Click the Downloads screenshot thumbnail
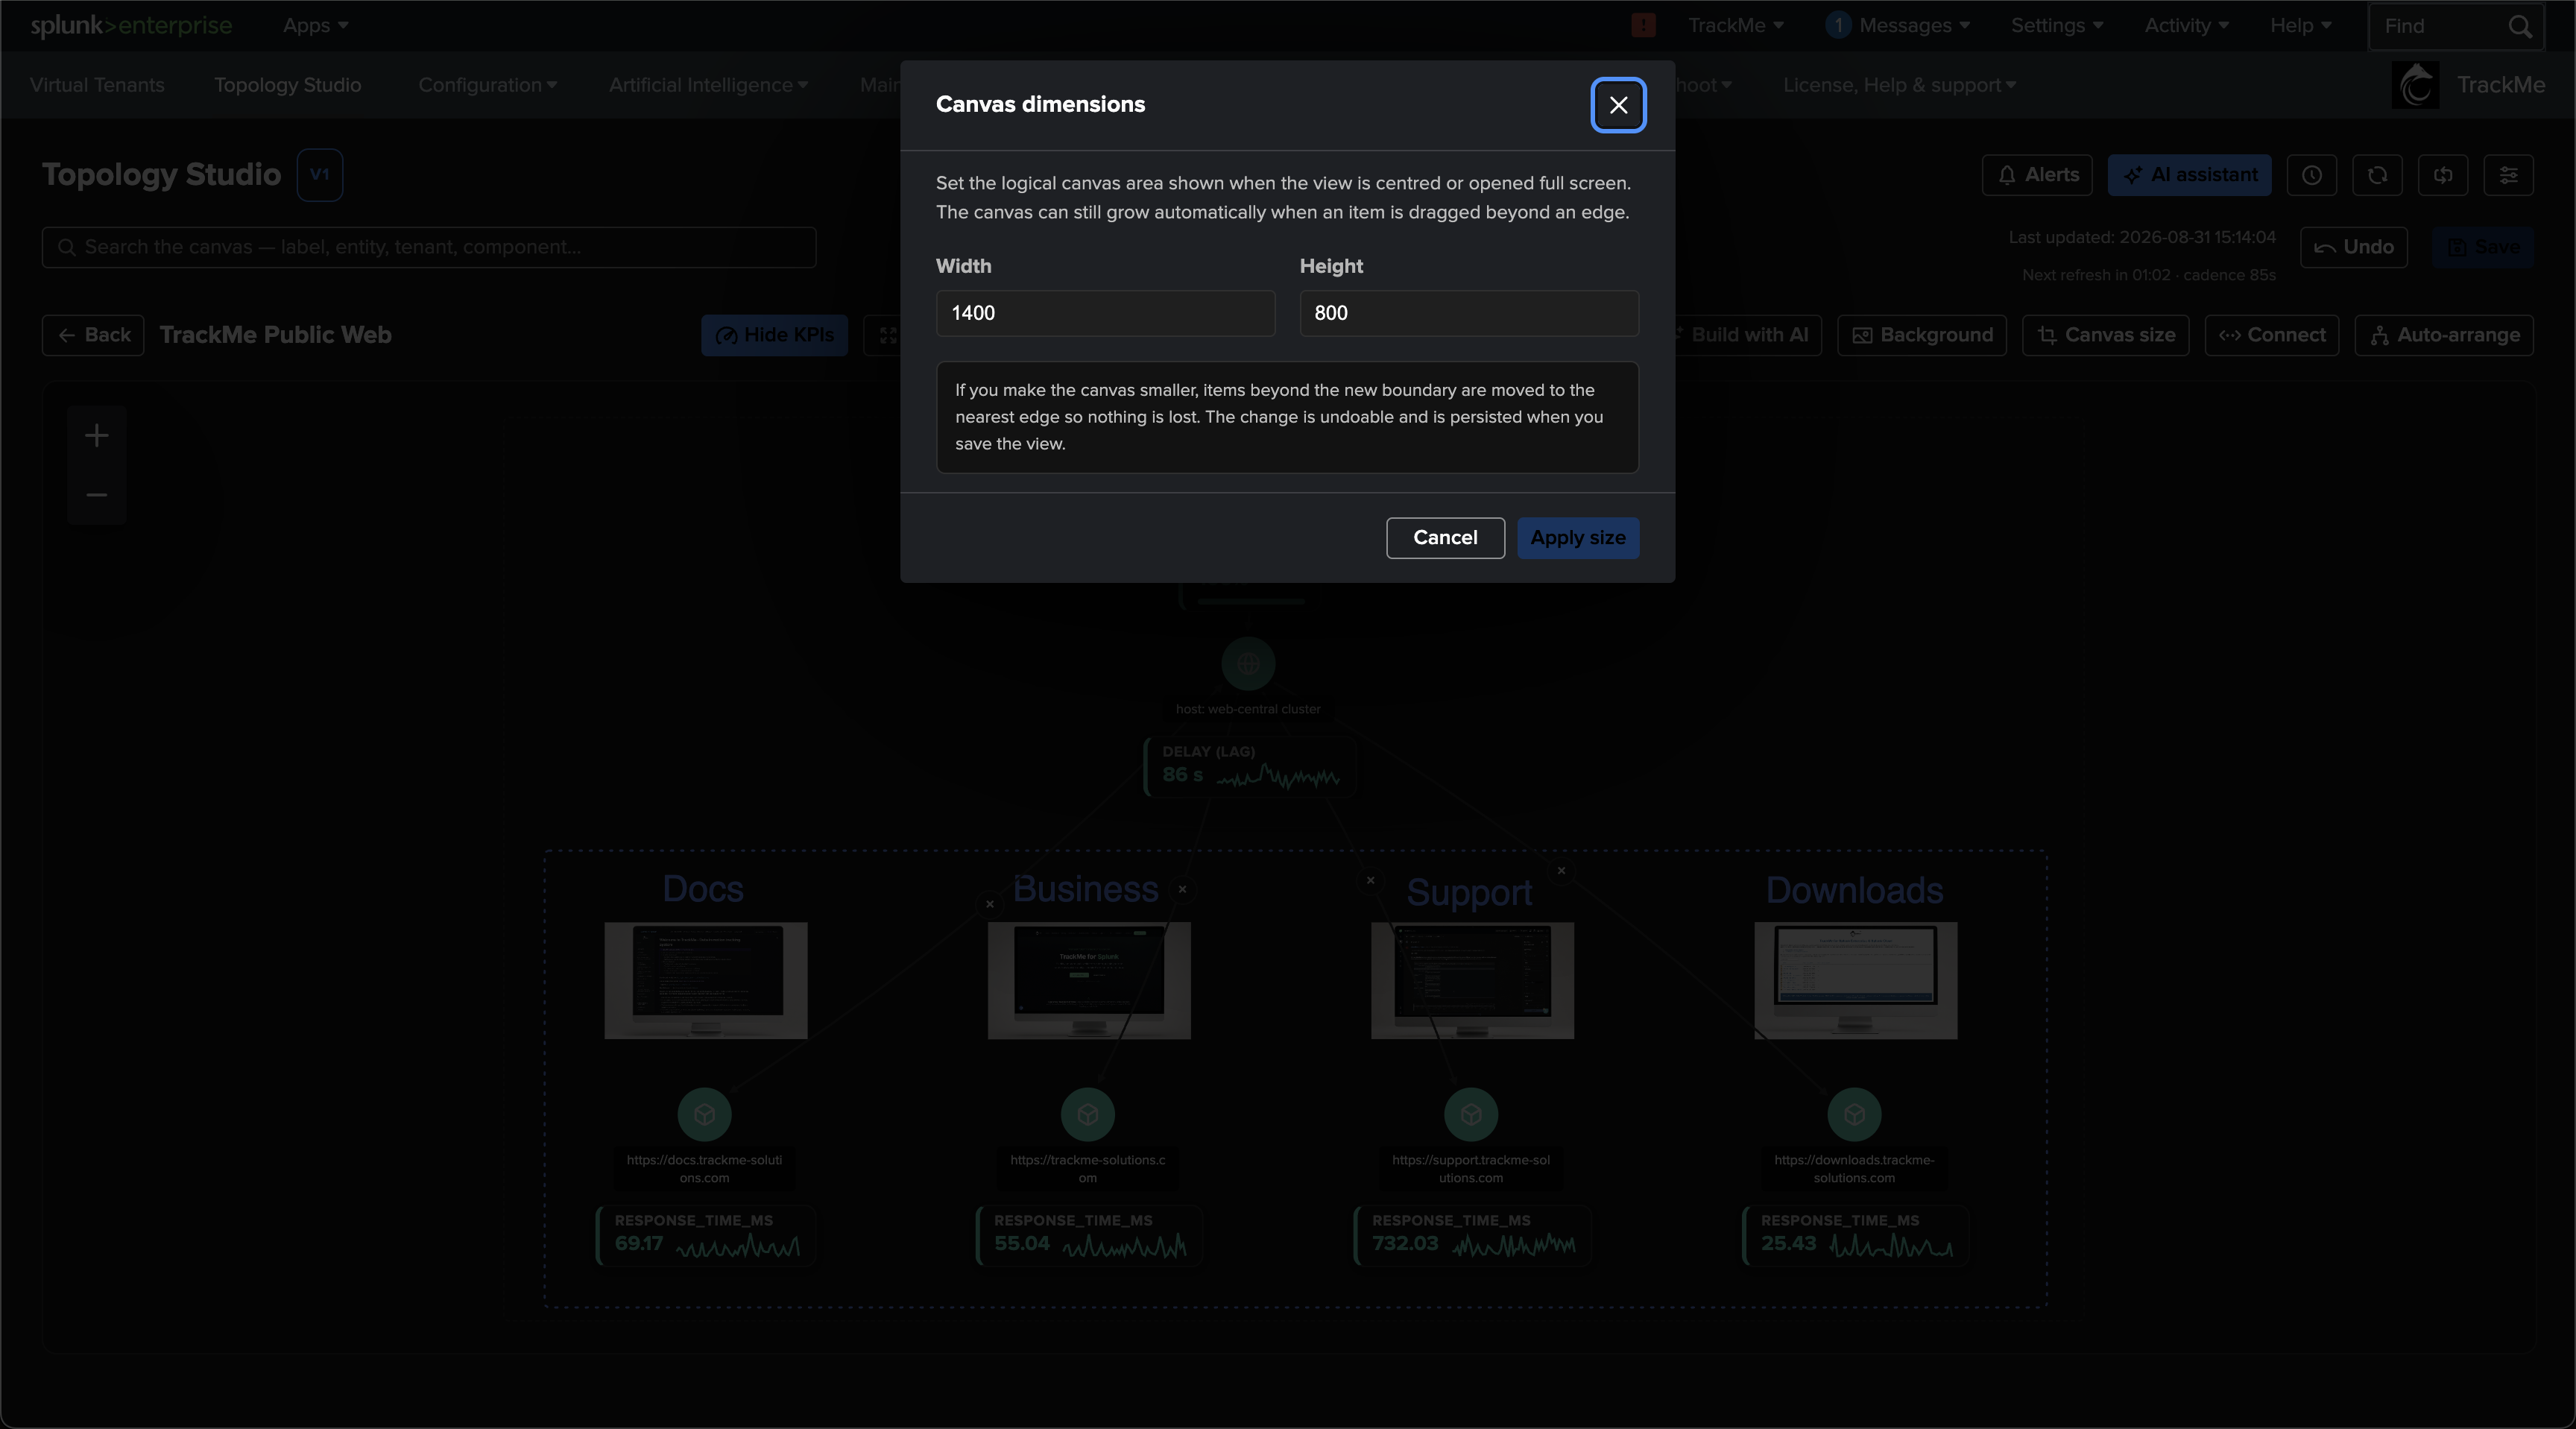The image size is (2576, 1429). coord(1855,980)
